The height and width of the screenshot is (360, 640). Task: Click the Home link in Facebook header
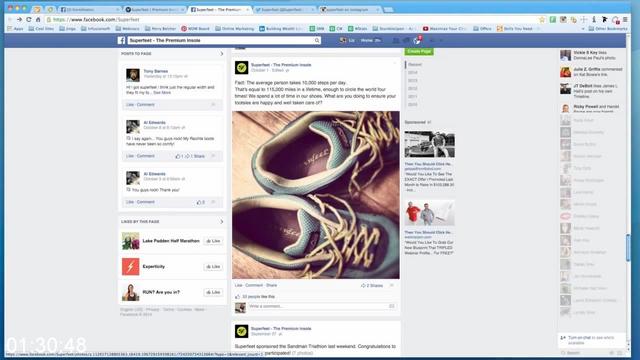point(367,40)
